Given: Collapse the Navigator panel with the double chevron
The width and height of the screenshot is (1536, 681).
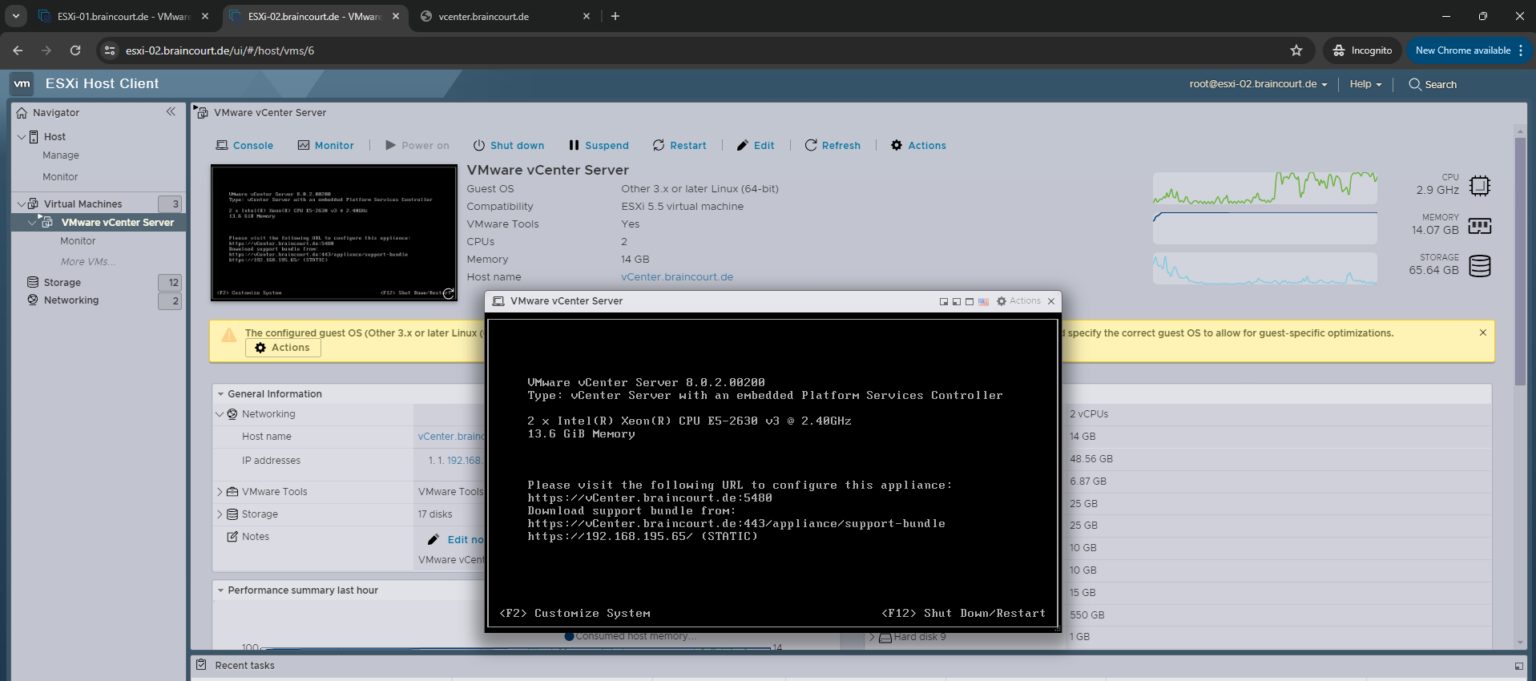Looking at the screenshot, I should (171, 111).
